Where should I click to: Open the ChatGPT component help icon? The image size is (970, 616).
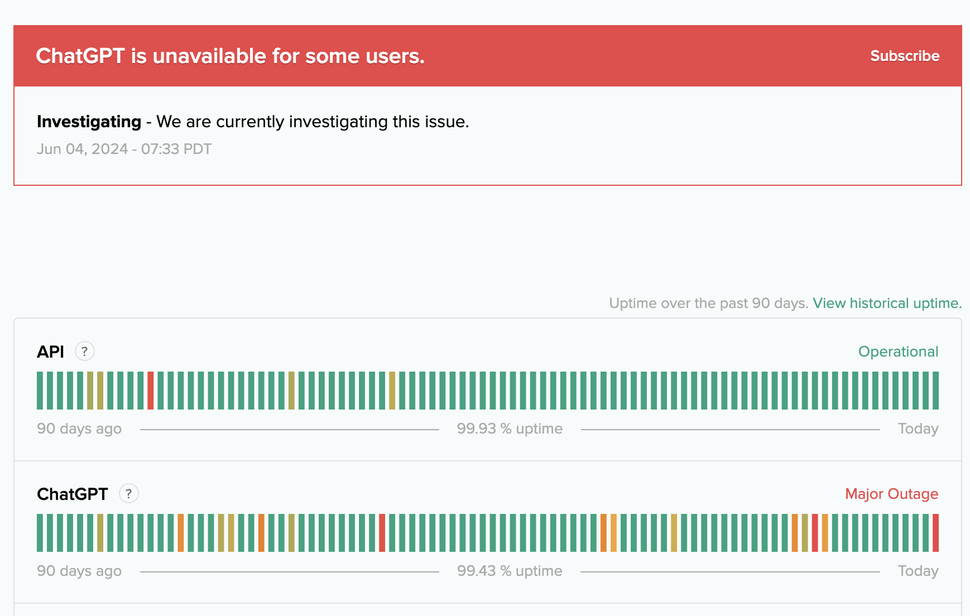128,493
